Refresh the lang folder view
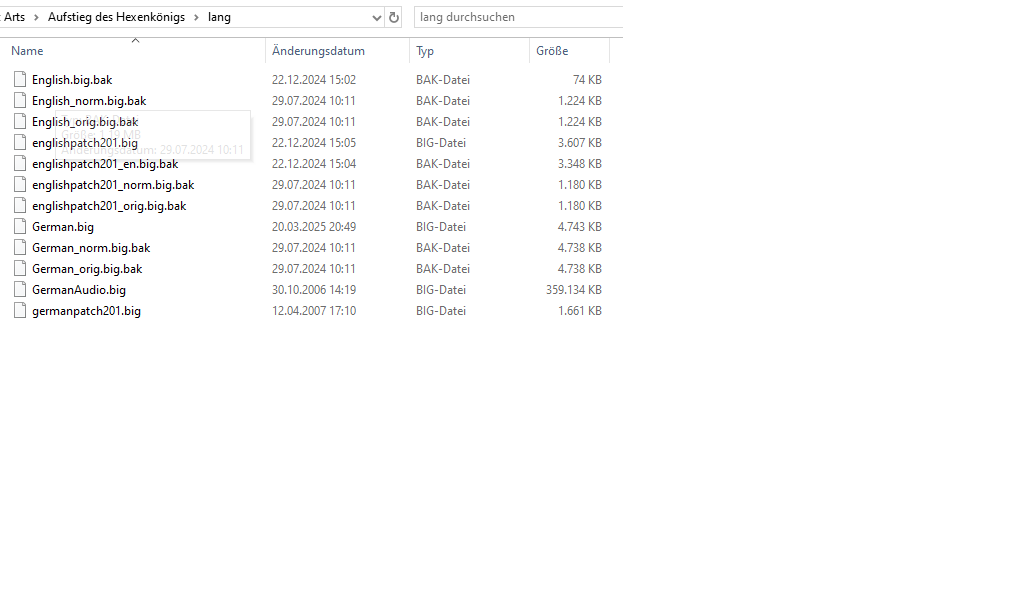 click(393, 18)
